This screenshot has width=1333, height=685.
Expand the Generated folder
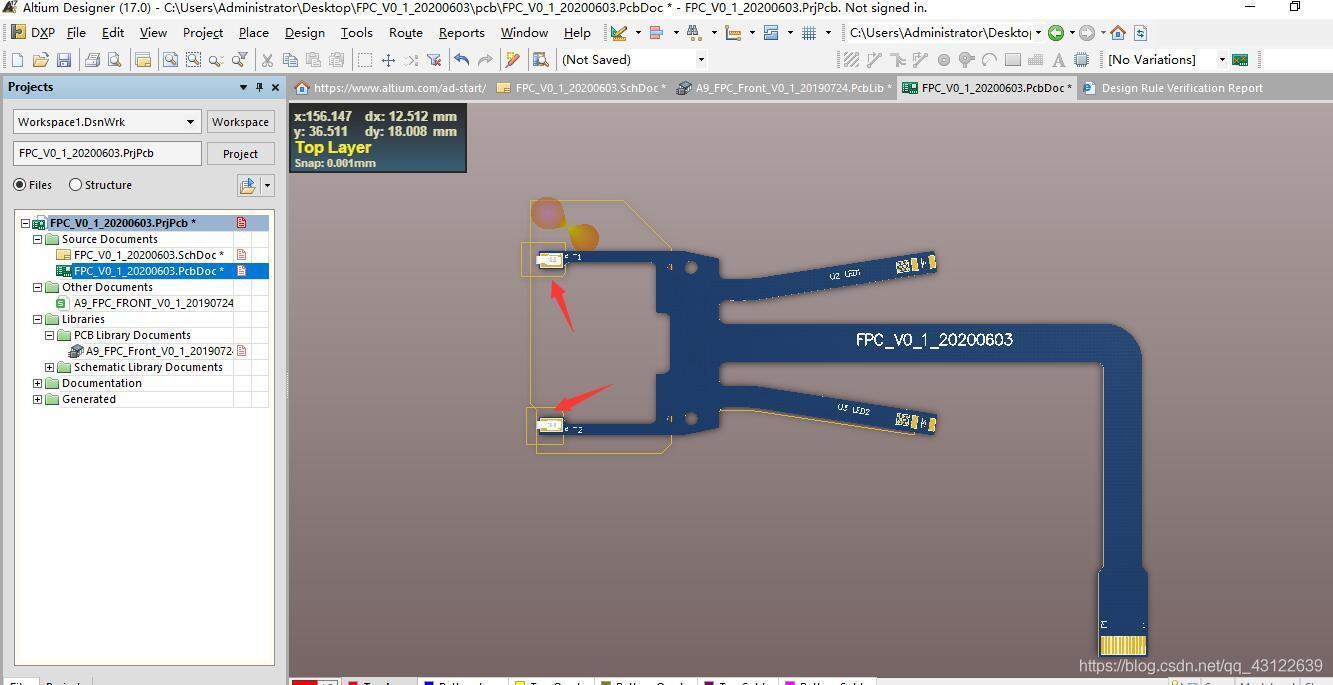pos(38,399)
